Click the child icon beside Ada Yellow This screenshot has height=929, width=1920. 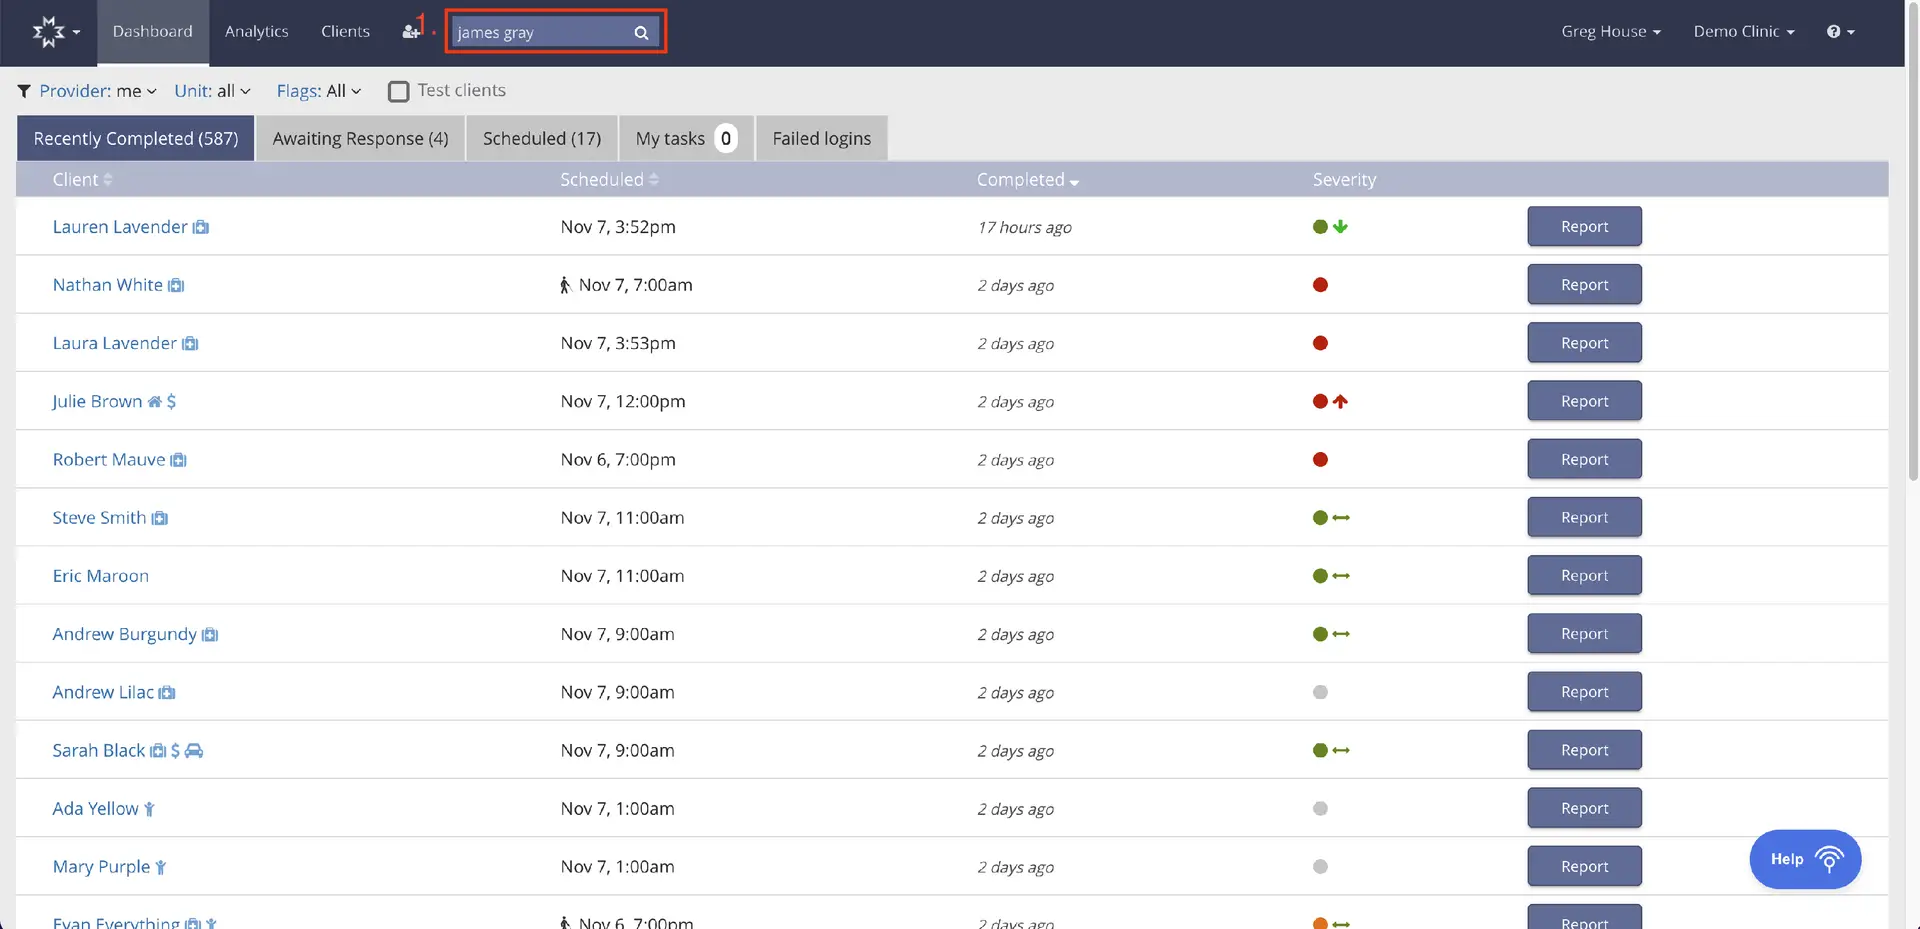click(x=149, y=809)
